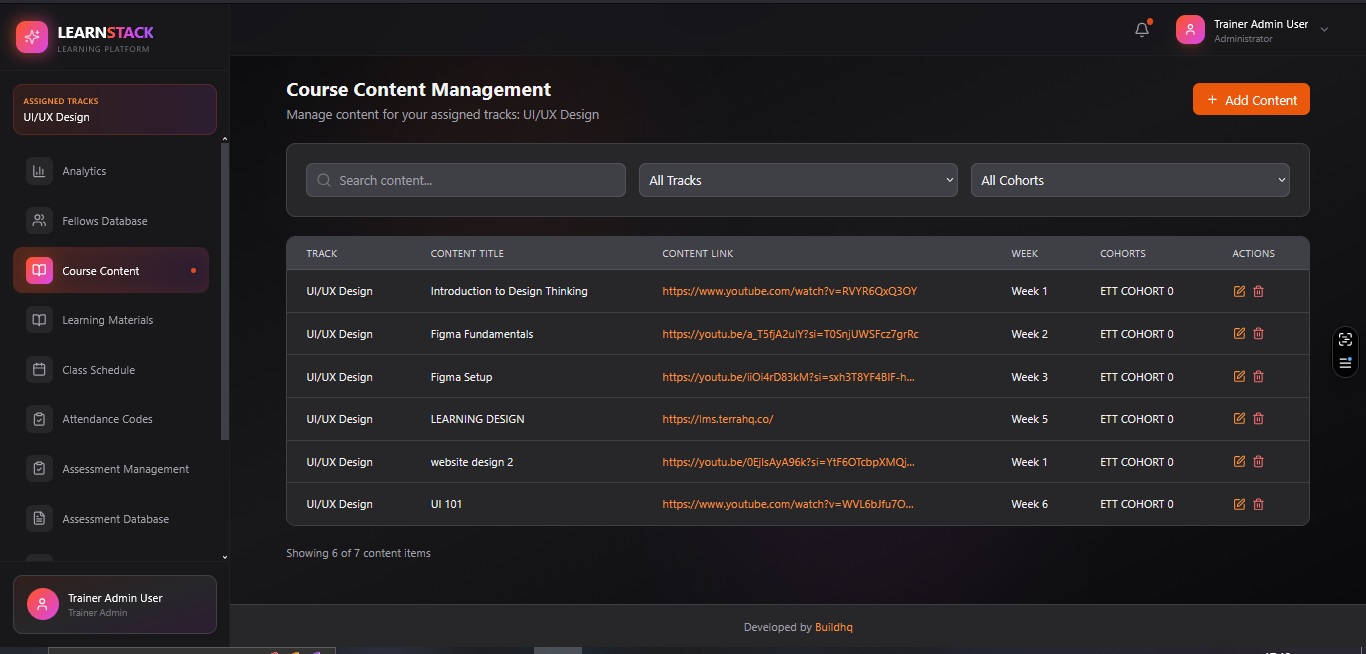Click the edit icon for Figma Setup
This screenshot has height=654, width=1366.
click(1239, 377)
